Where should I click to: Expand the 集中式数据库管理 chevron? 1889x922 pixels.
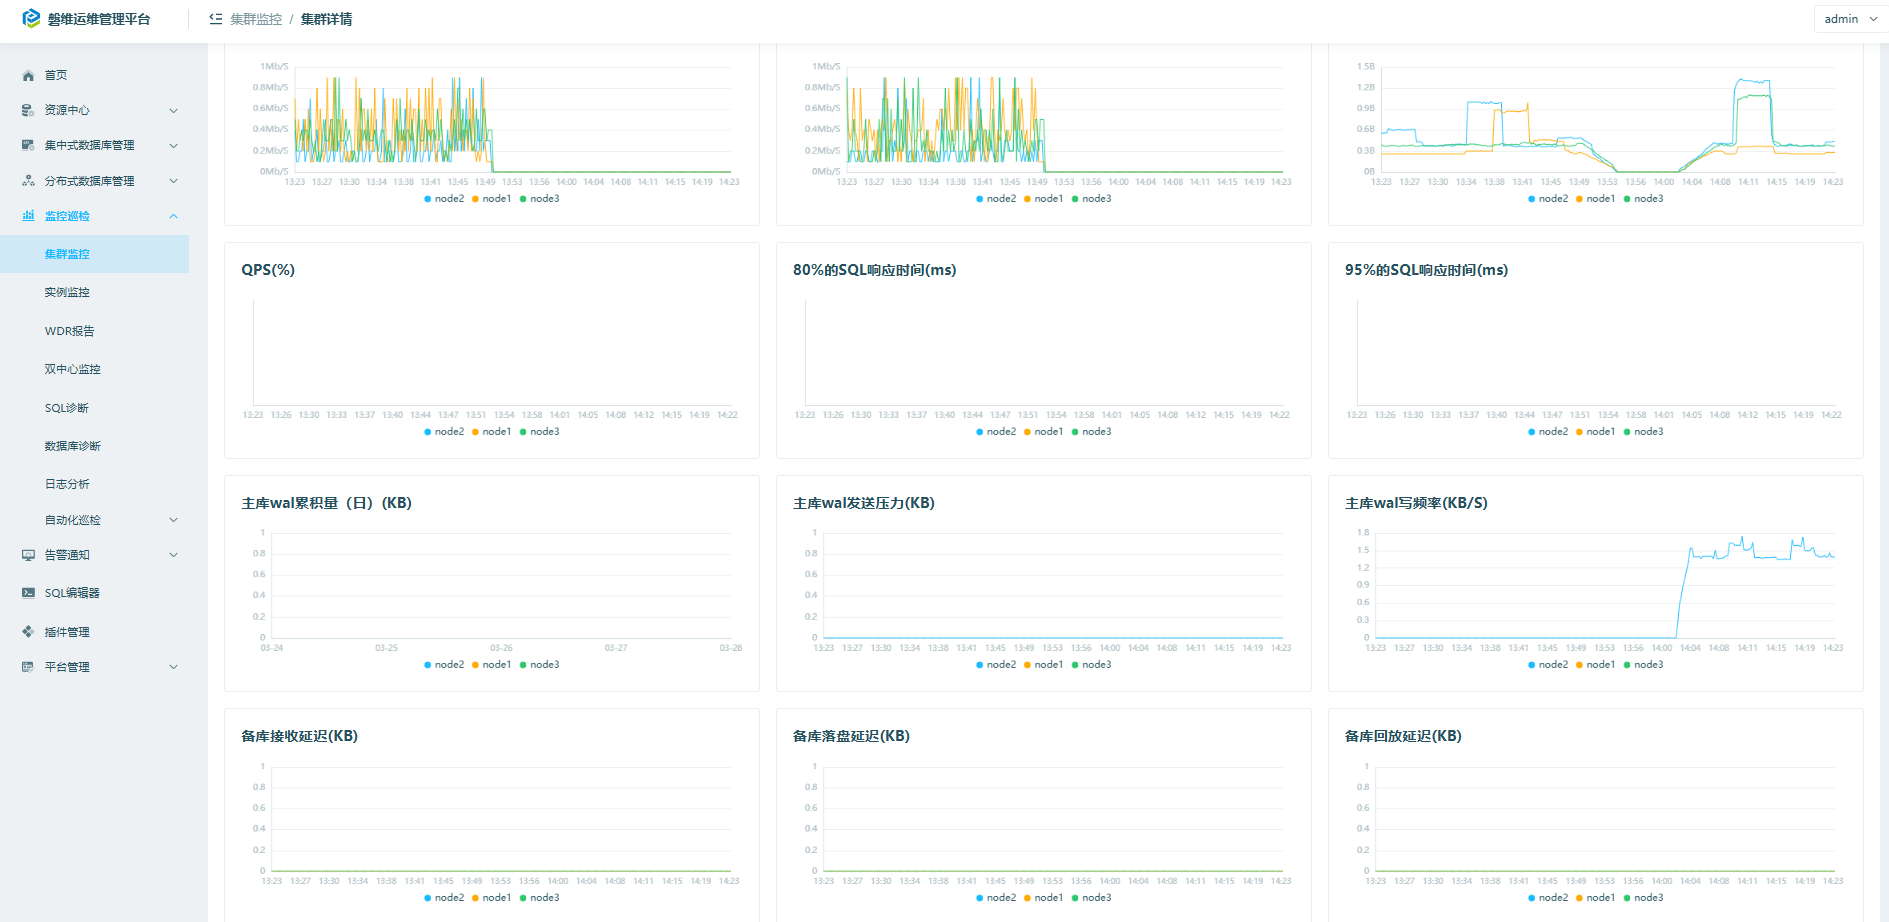(x=174, y=146)
